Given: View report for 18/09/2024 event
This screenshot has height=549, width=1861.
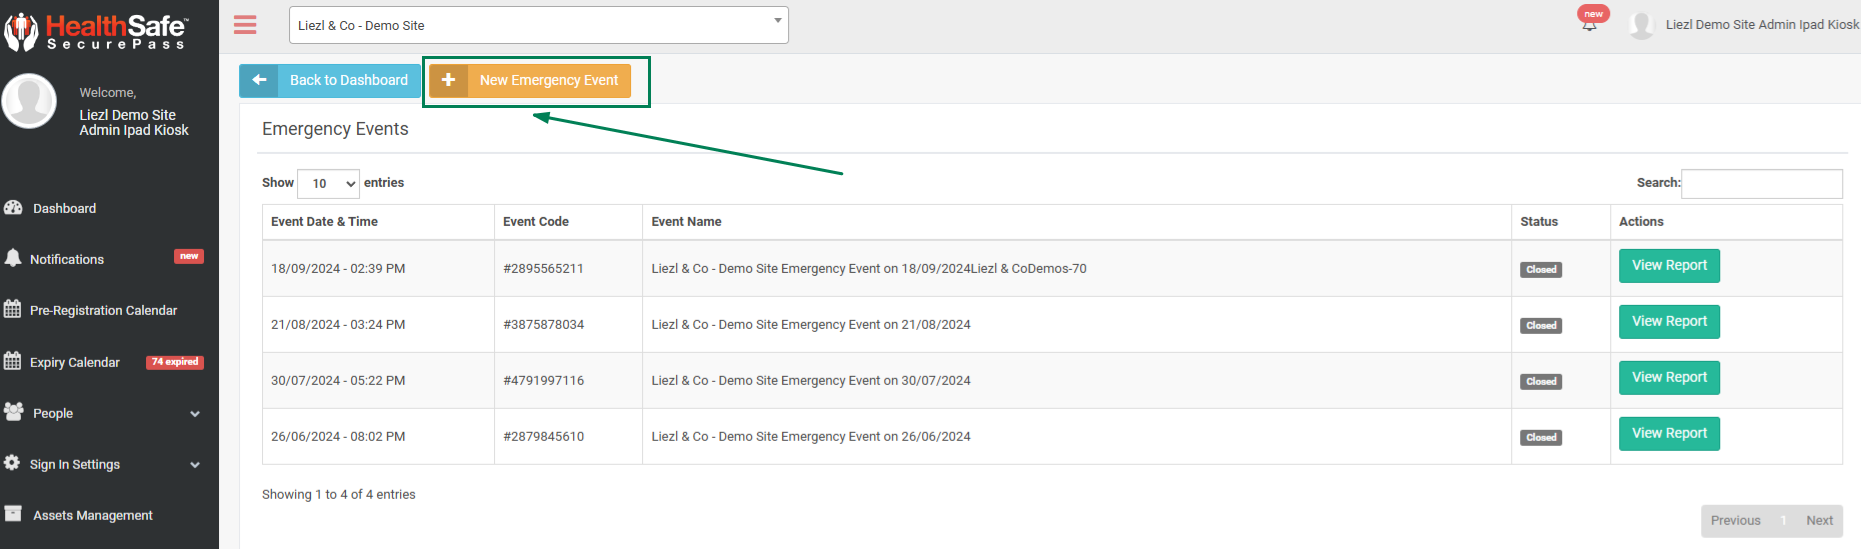Looking at the screenshot, I should 1669,266.
